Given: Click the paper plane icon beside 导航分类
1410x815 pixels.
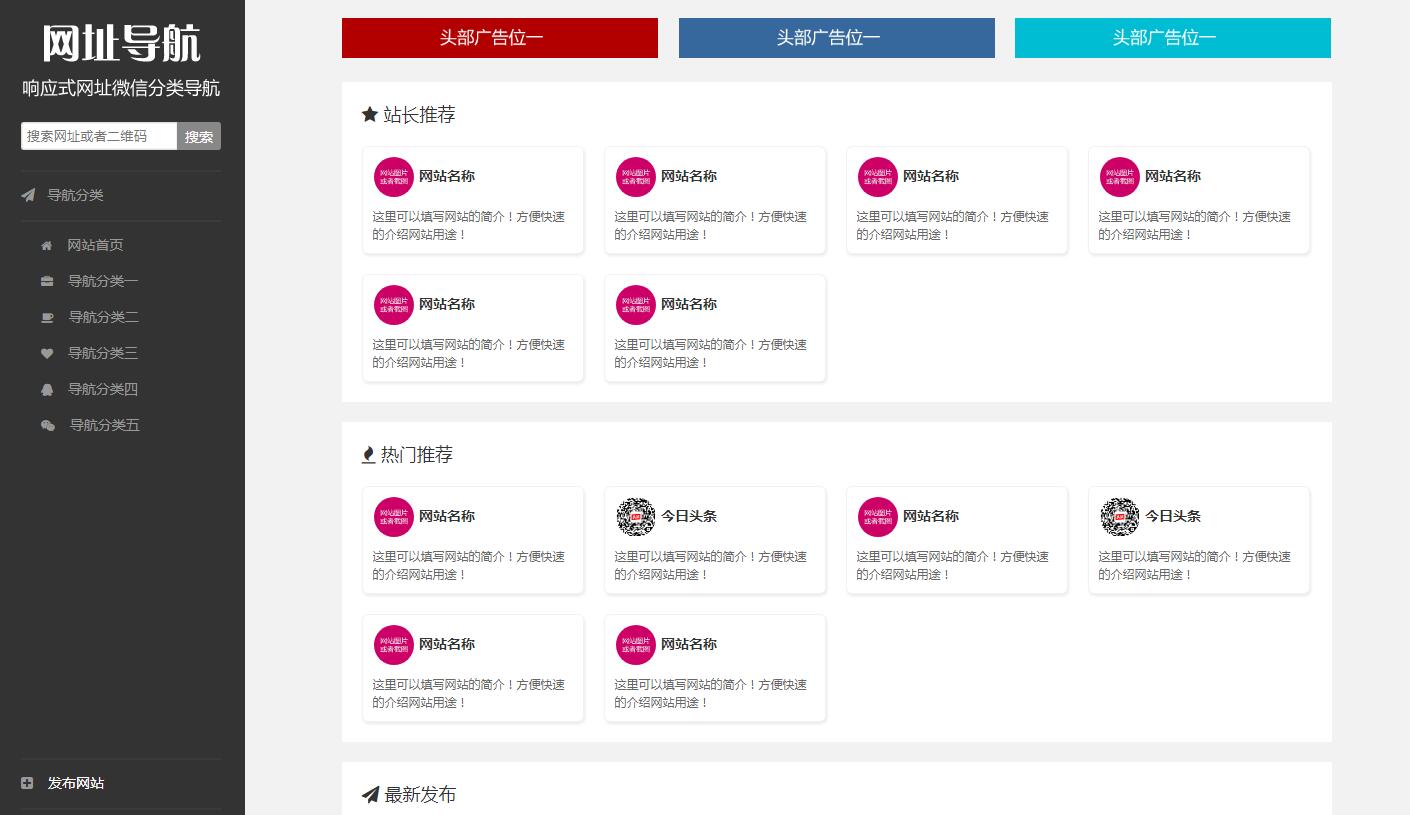Looking at the screenshot, I should coord(27,195).
